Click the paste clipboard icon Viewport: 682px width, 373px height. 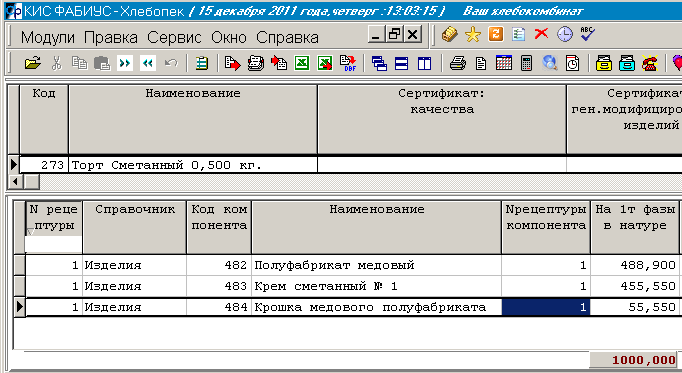[x=102, y=63]
